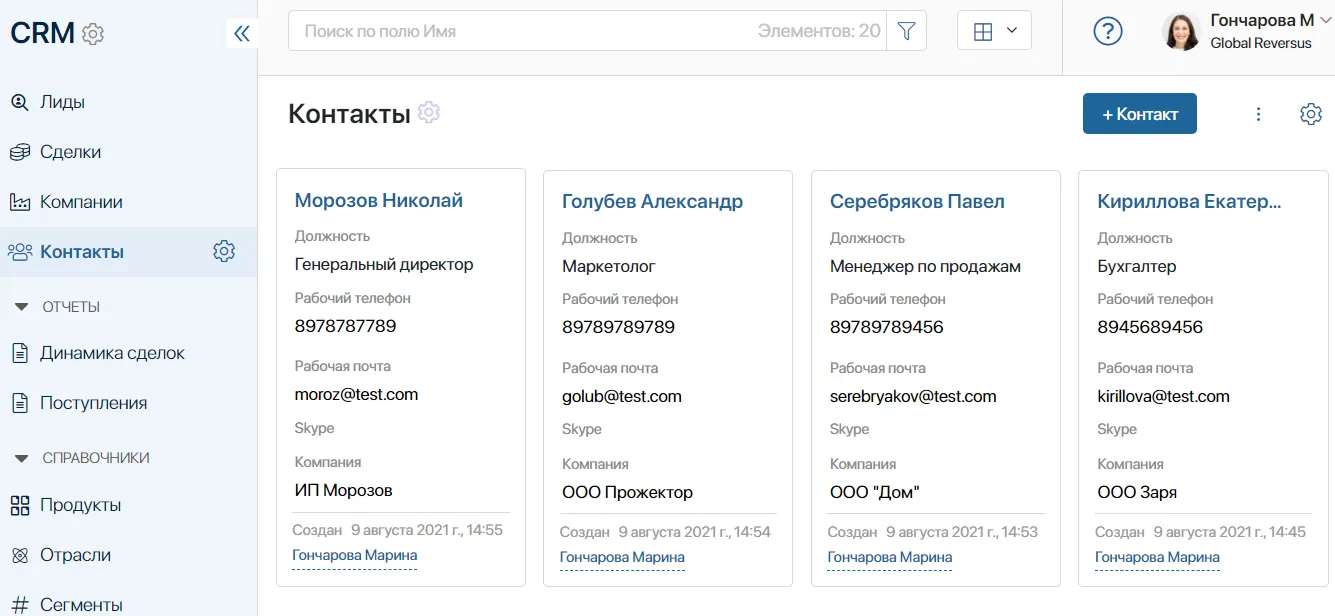Open the filter icon in the search bar

click(x=906, y=30)
